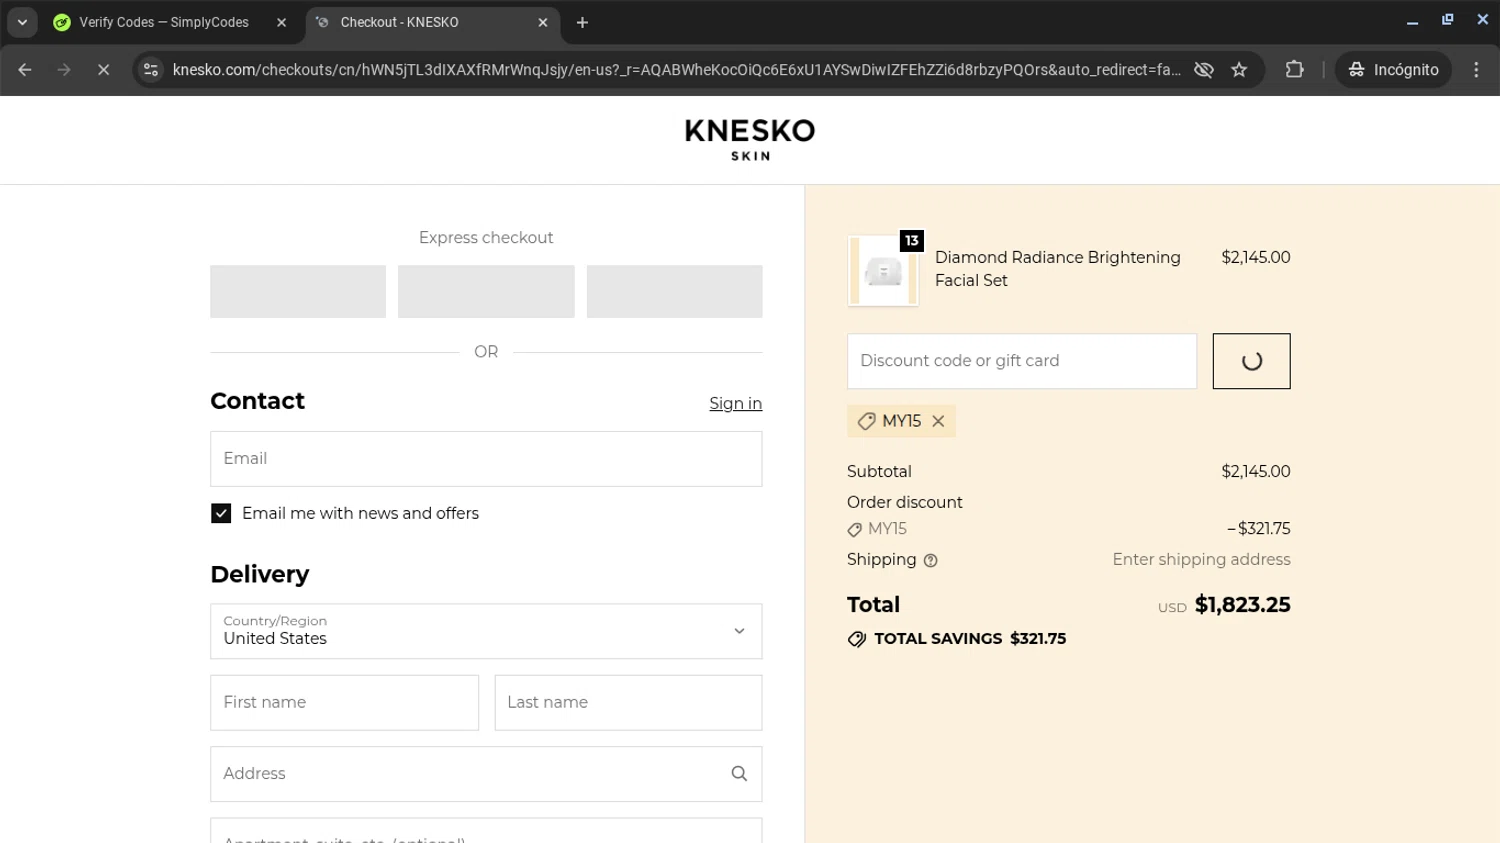This screenshot has height=843, width=1500.
Task: Click the Incógnito profile button
Action: (x=1393, y=70)
